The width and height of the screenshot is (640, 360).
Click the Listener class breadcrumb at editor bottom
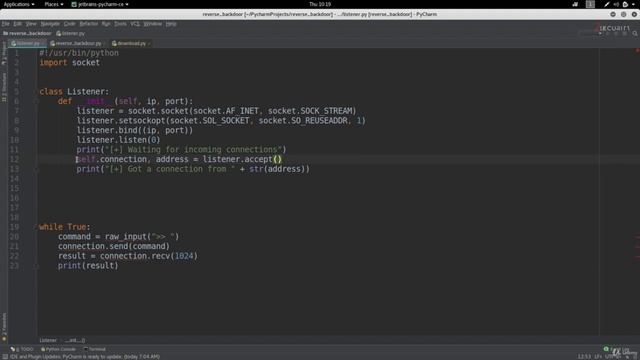[x=48, y=340]
